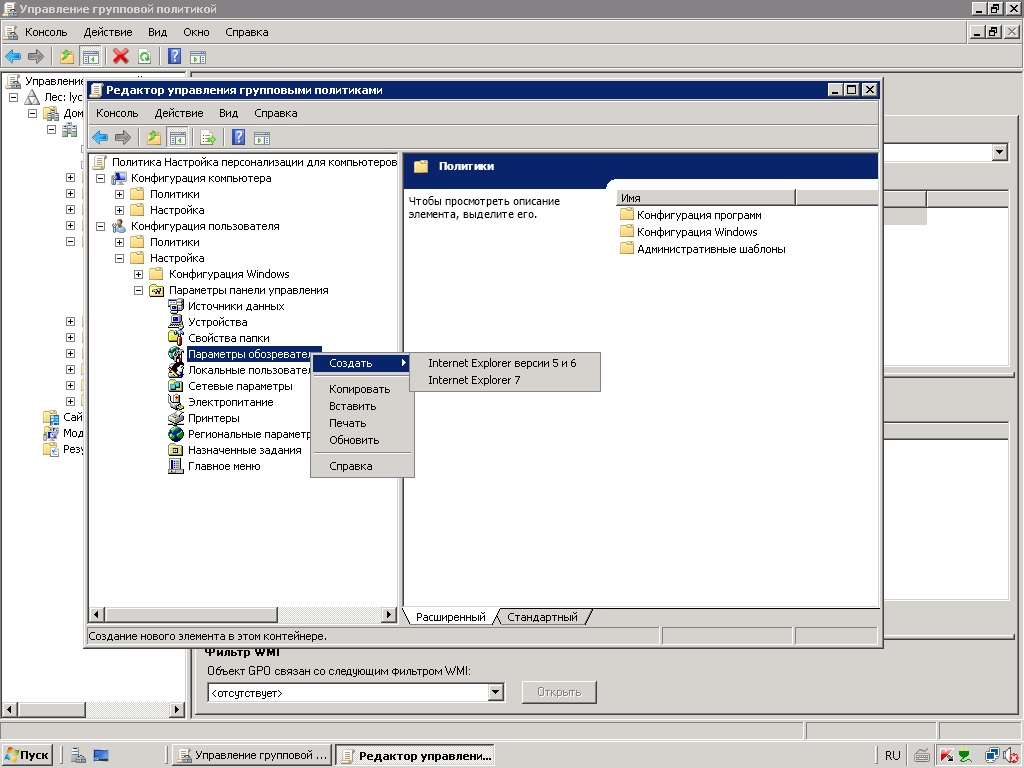Select the Принтеры icon in tree
Screen dimensions: 1024x768
176,418
